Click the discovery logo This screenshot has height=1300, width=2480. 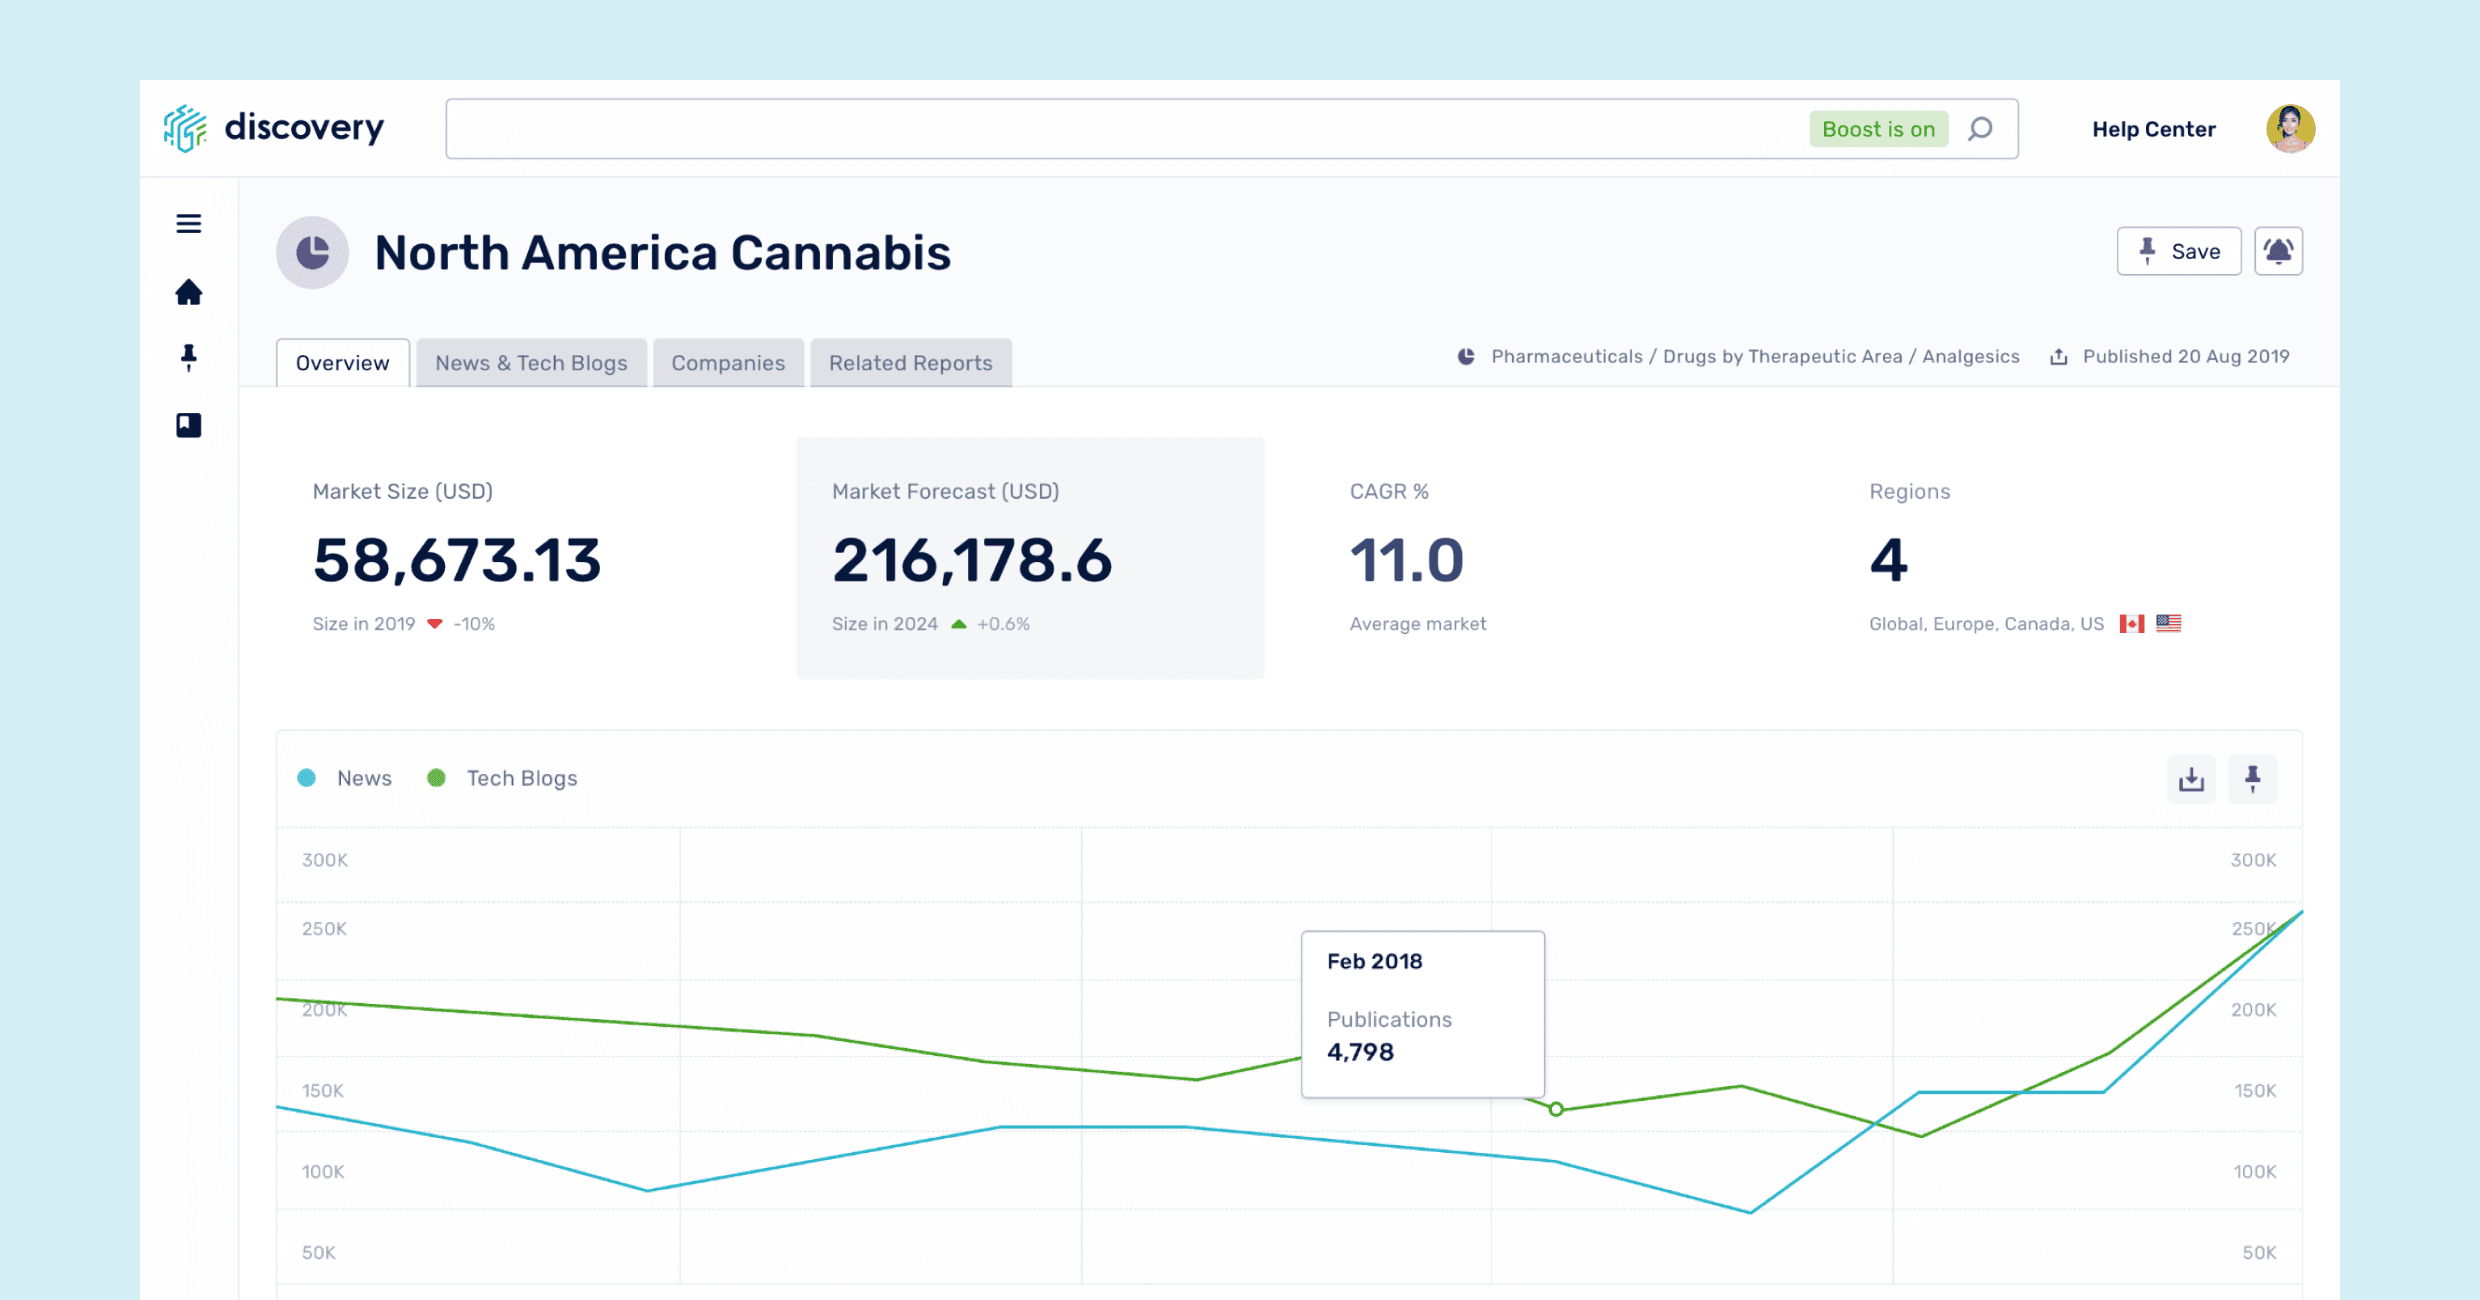click(274, 128)
